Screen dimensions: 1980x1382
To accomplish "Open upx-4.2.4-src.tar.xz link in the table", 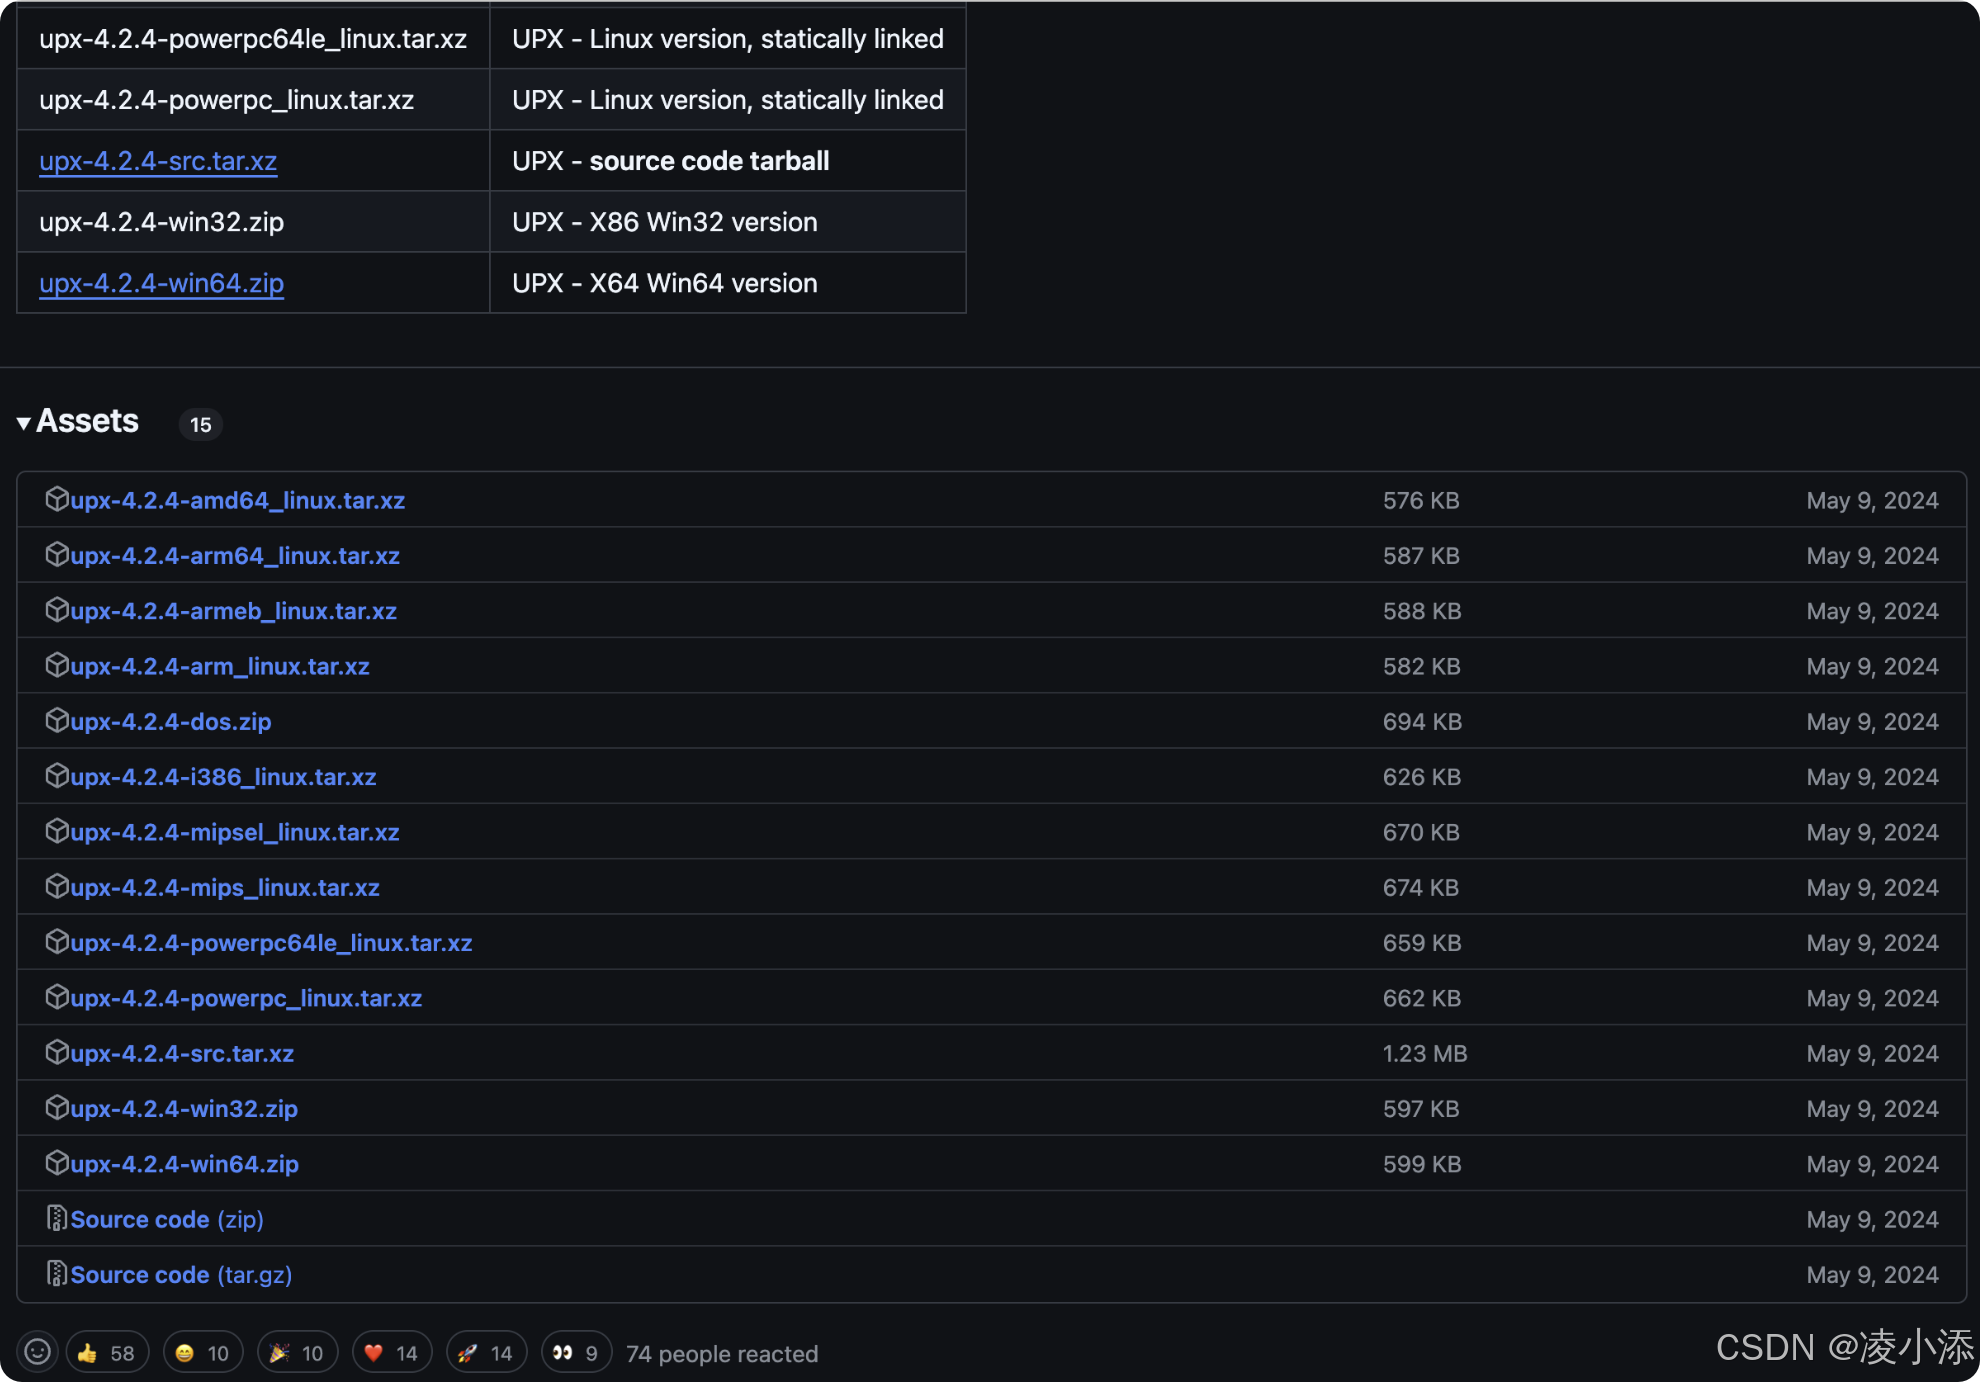I will (158, 161).
